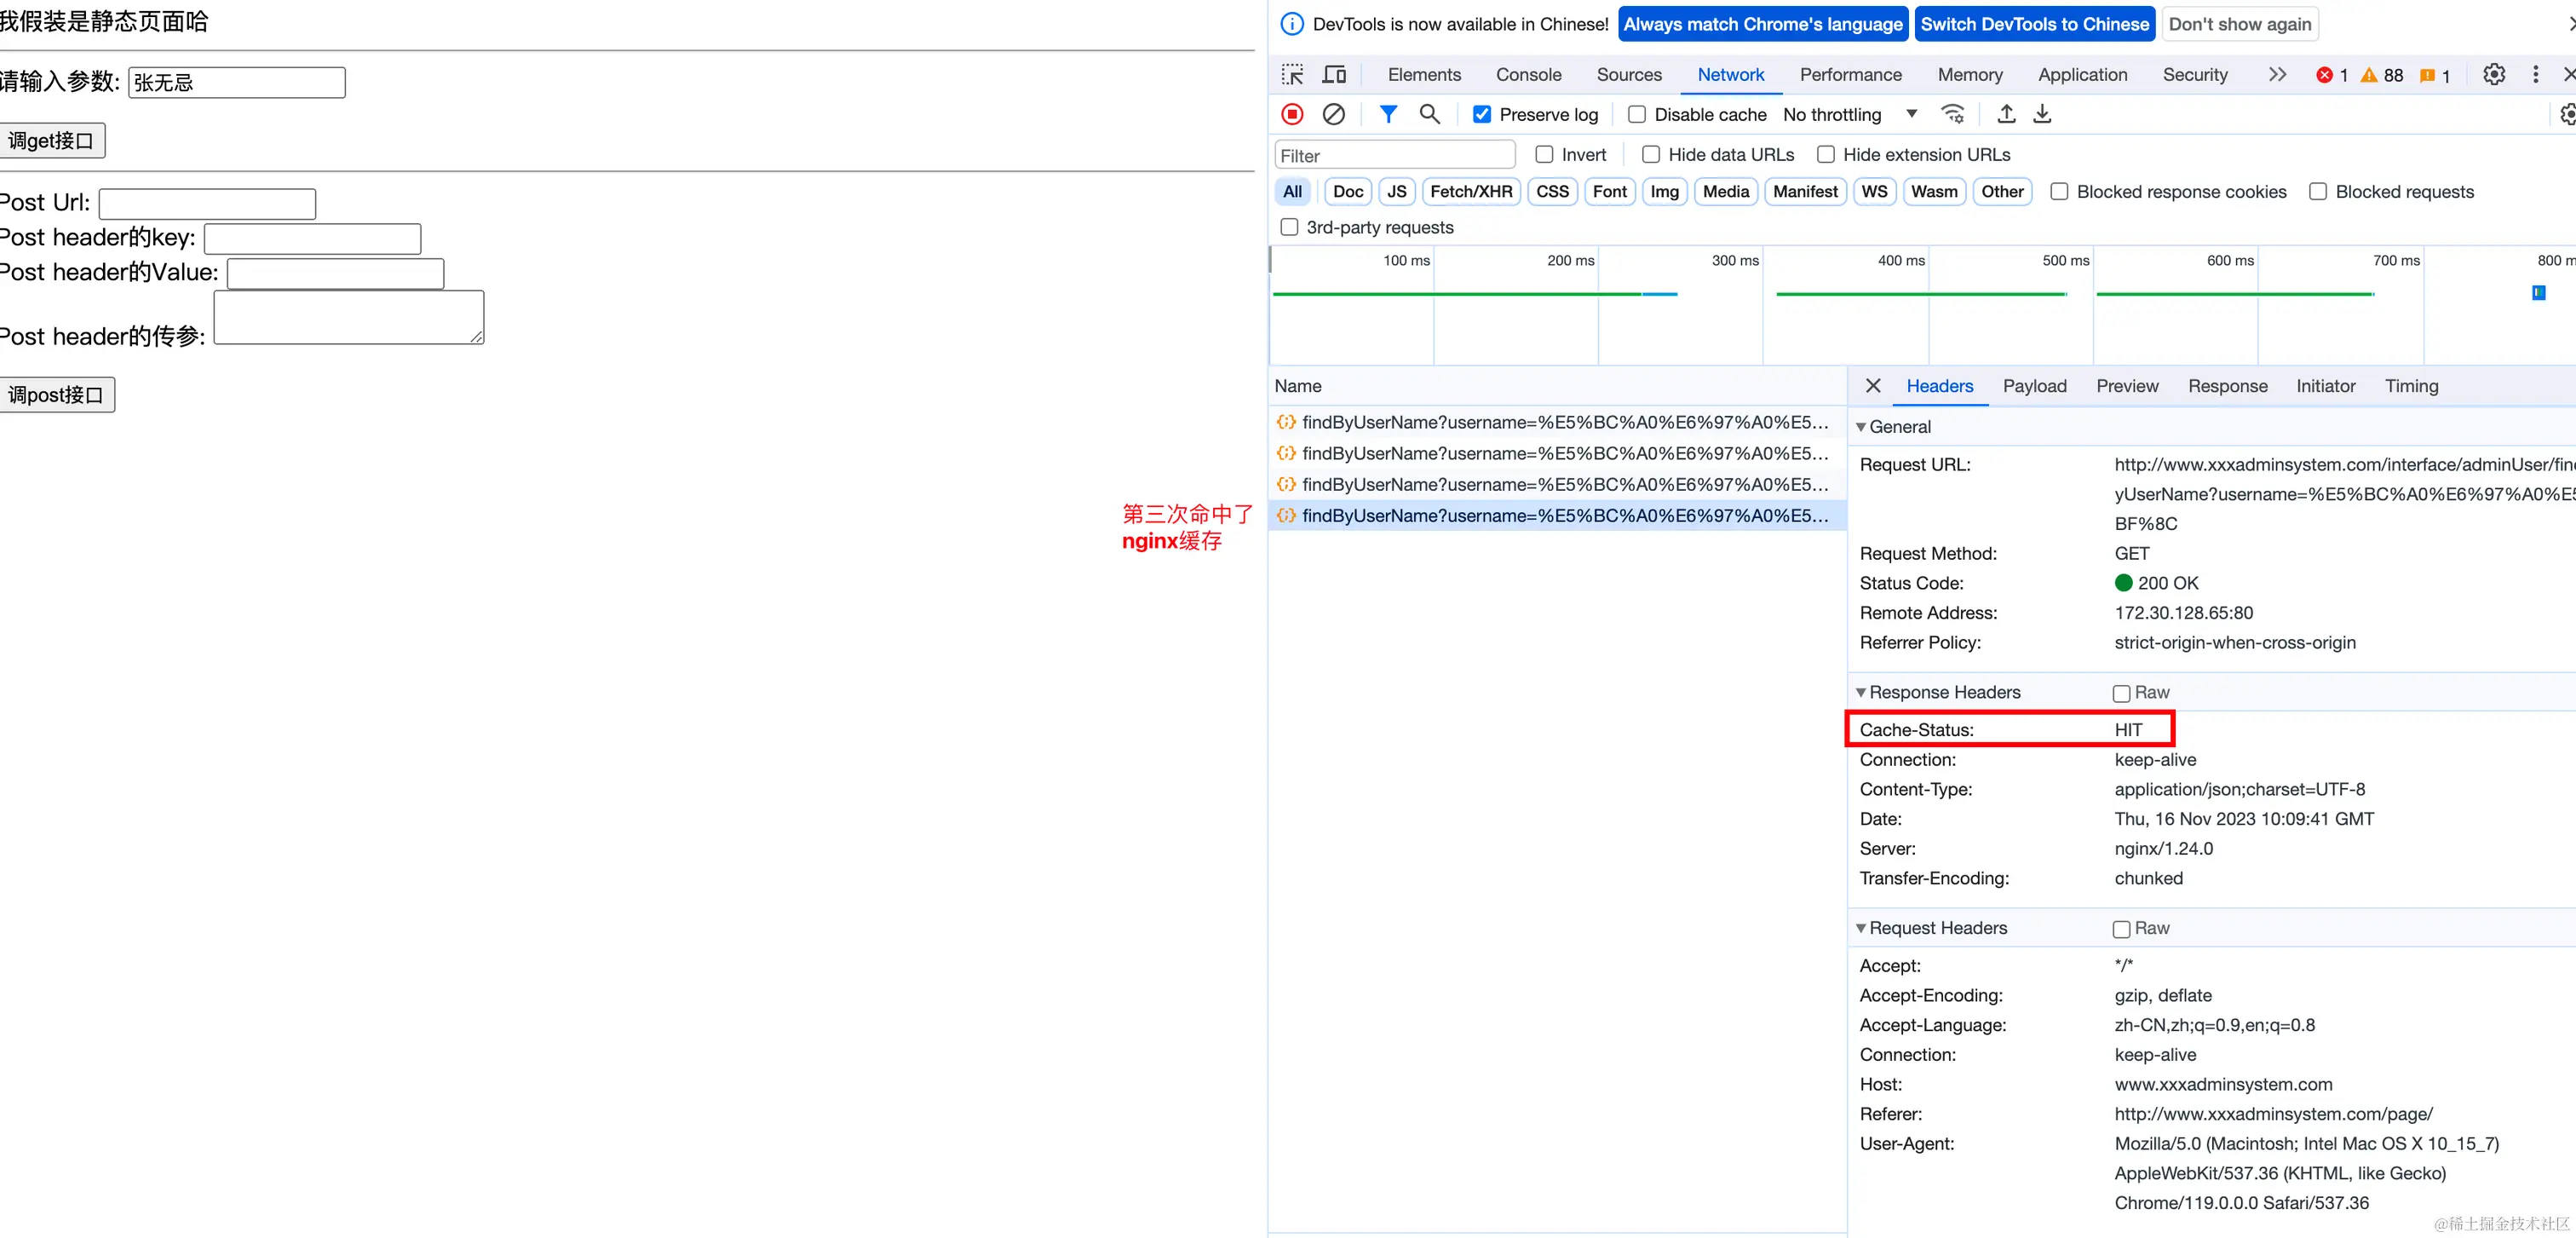Click the export HAR download icon

(x=2042, y=114)
